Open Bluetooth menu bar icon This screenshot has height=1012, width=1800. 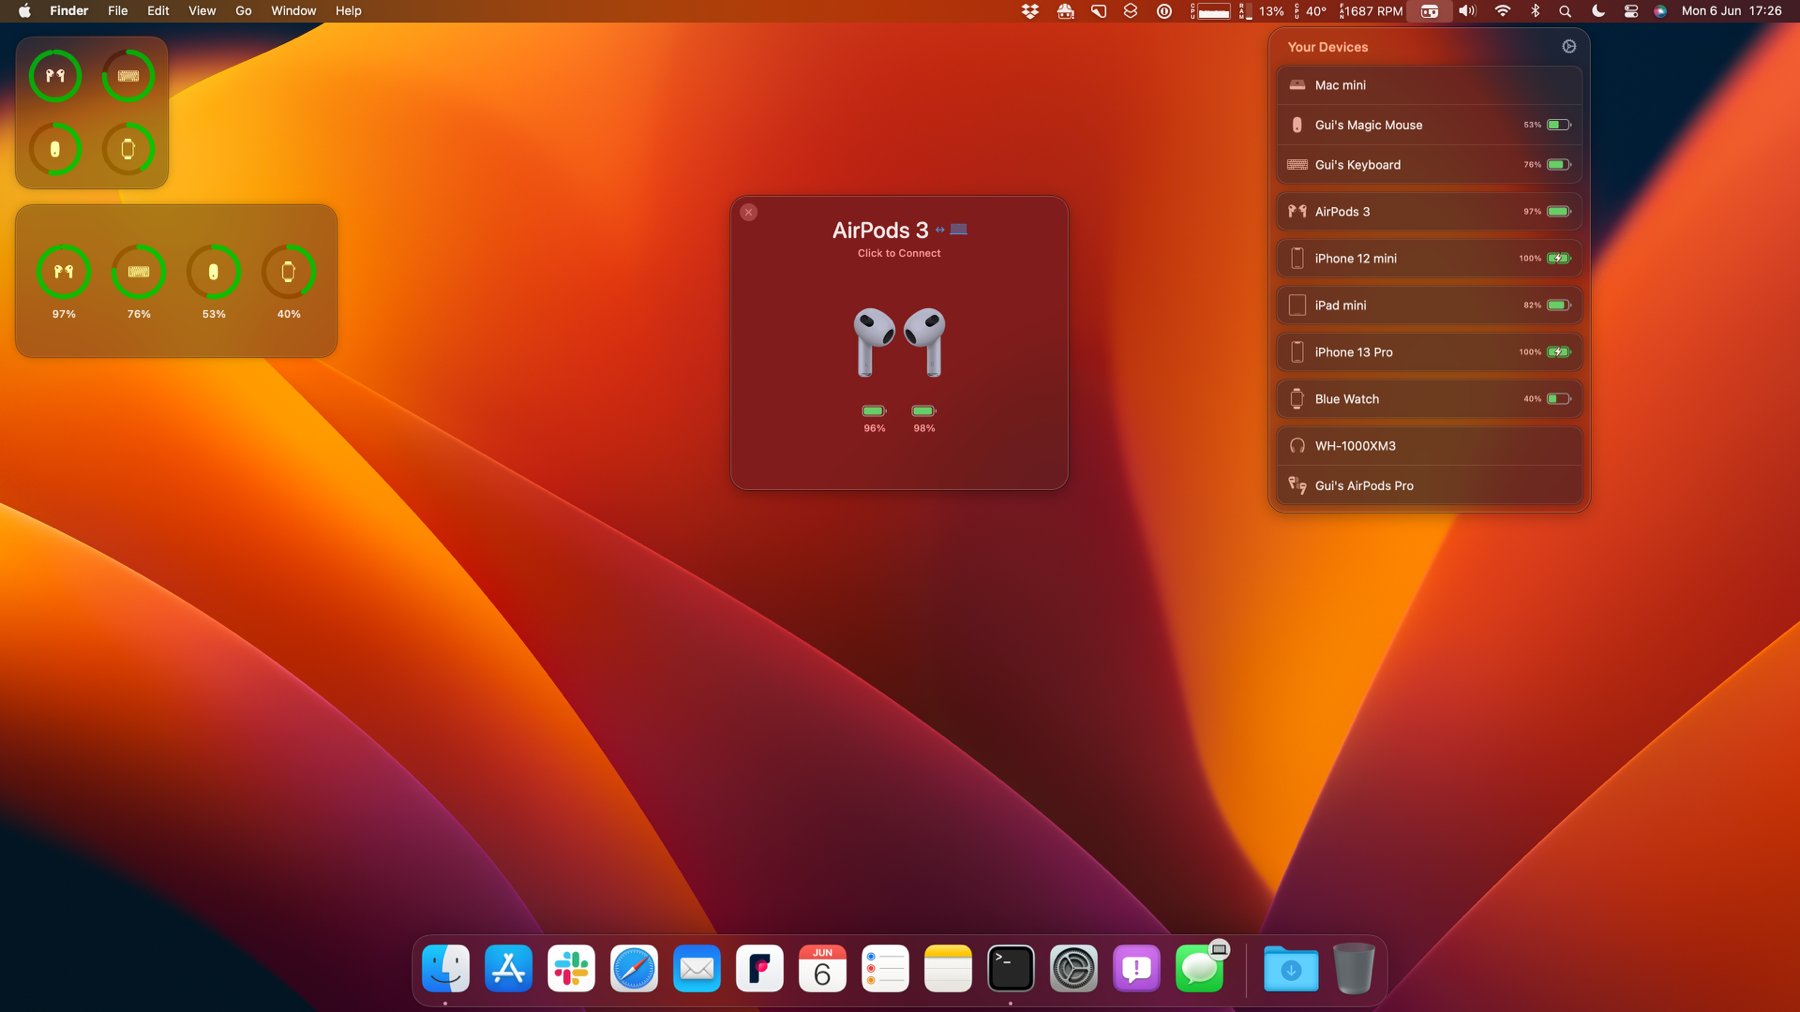(x=1535, y=11)
